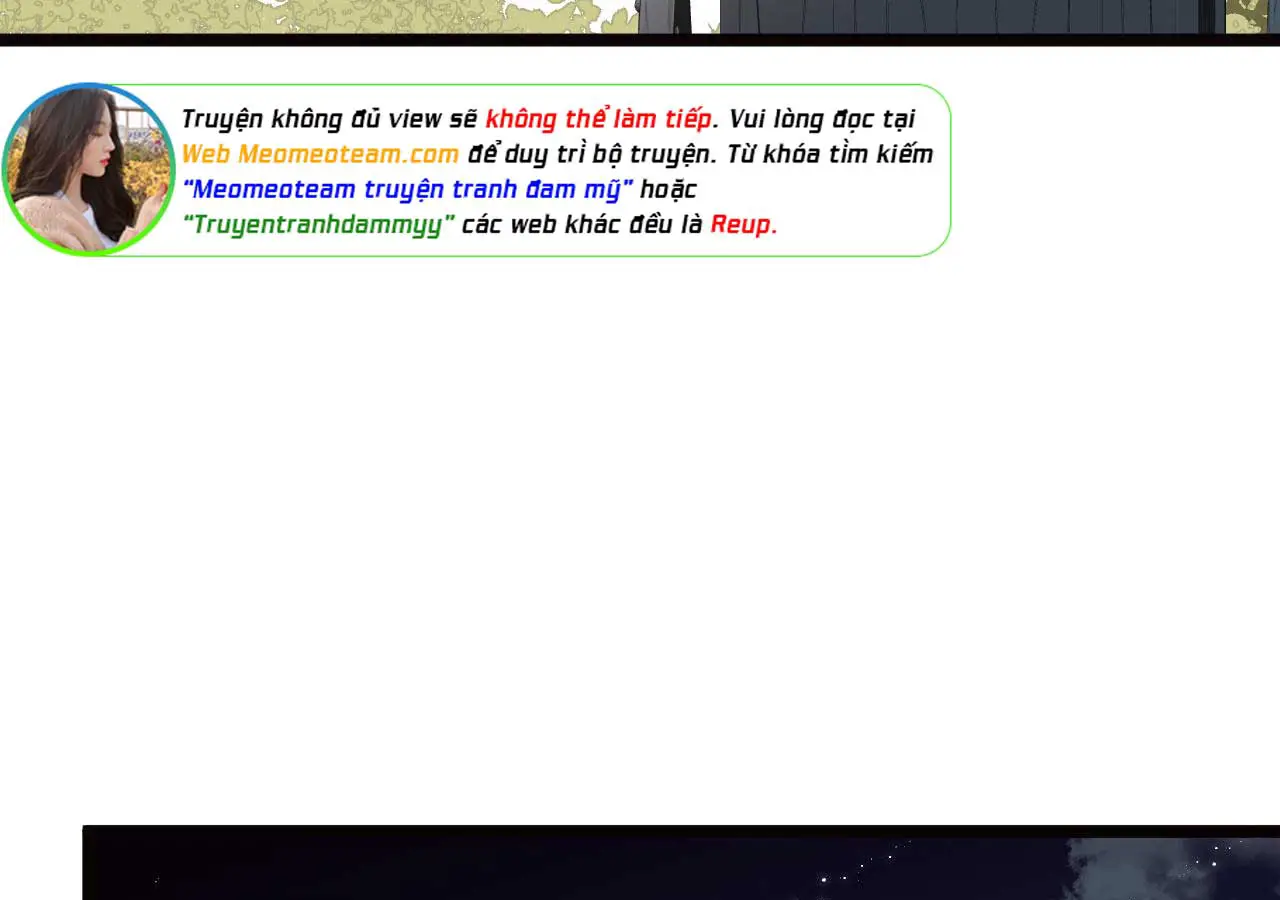This screenshot has height=900, width=1280.
Task: Click the dark grey building in top panel
Action: (x=960, y=15)
